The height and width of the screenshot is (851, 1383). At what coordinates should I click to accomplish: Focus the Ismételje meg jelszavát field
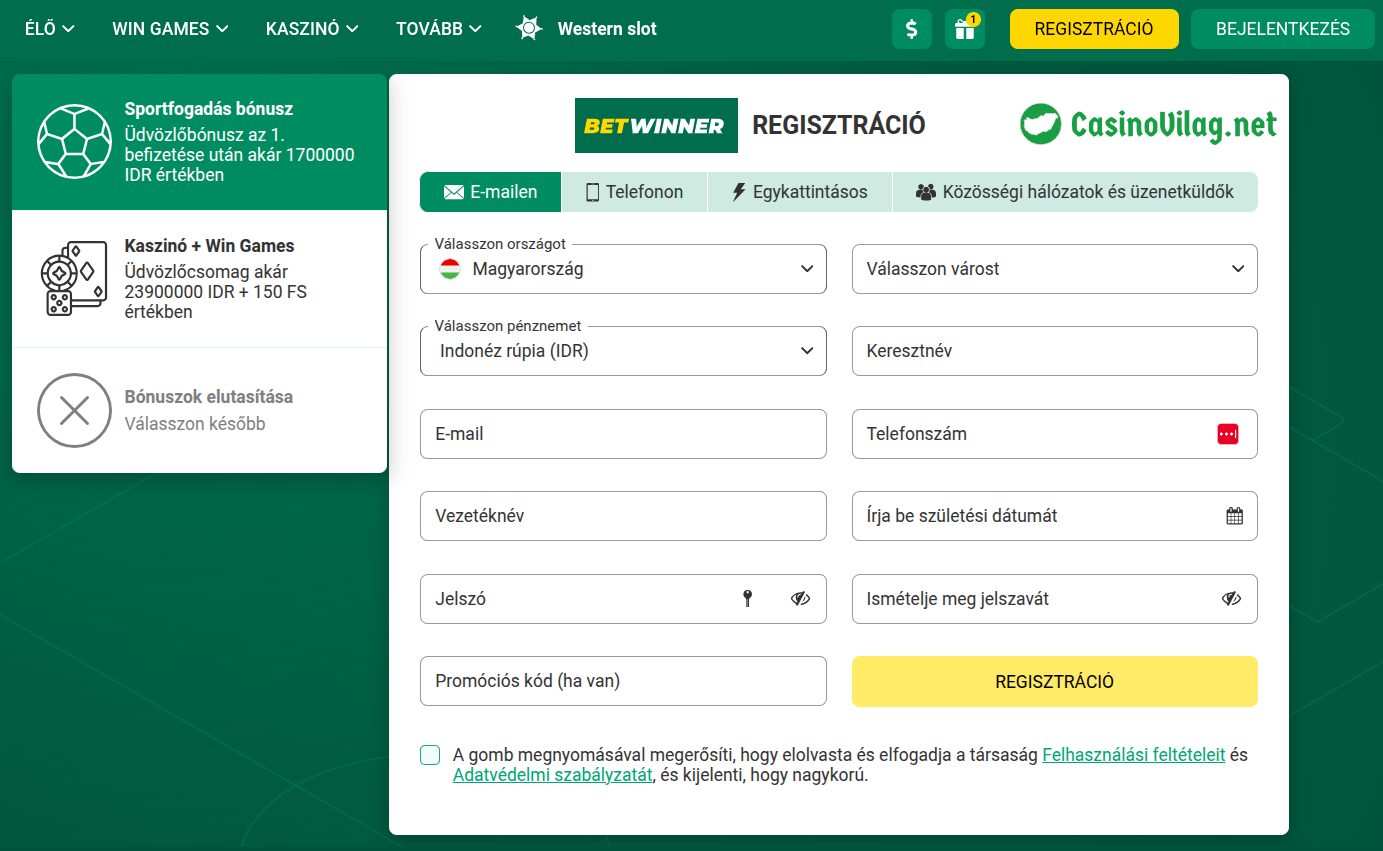(x=1055, y=599)
